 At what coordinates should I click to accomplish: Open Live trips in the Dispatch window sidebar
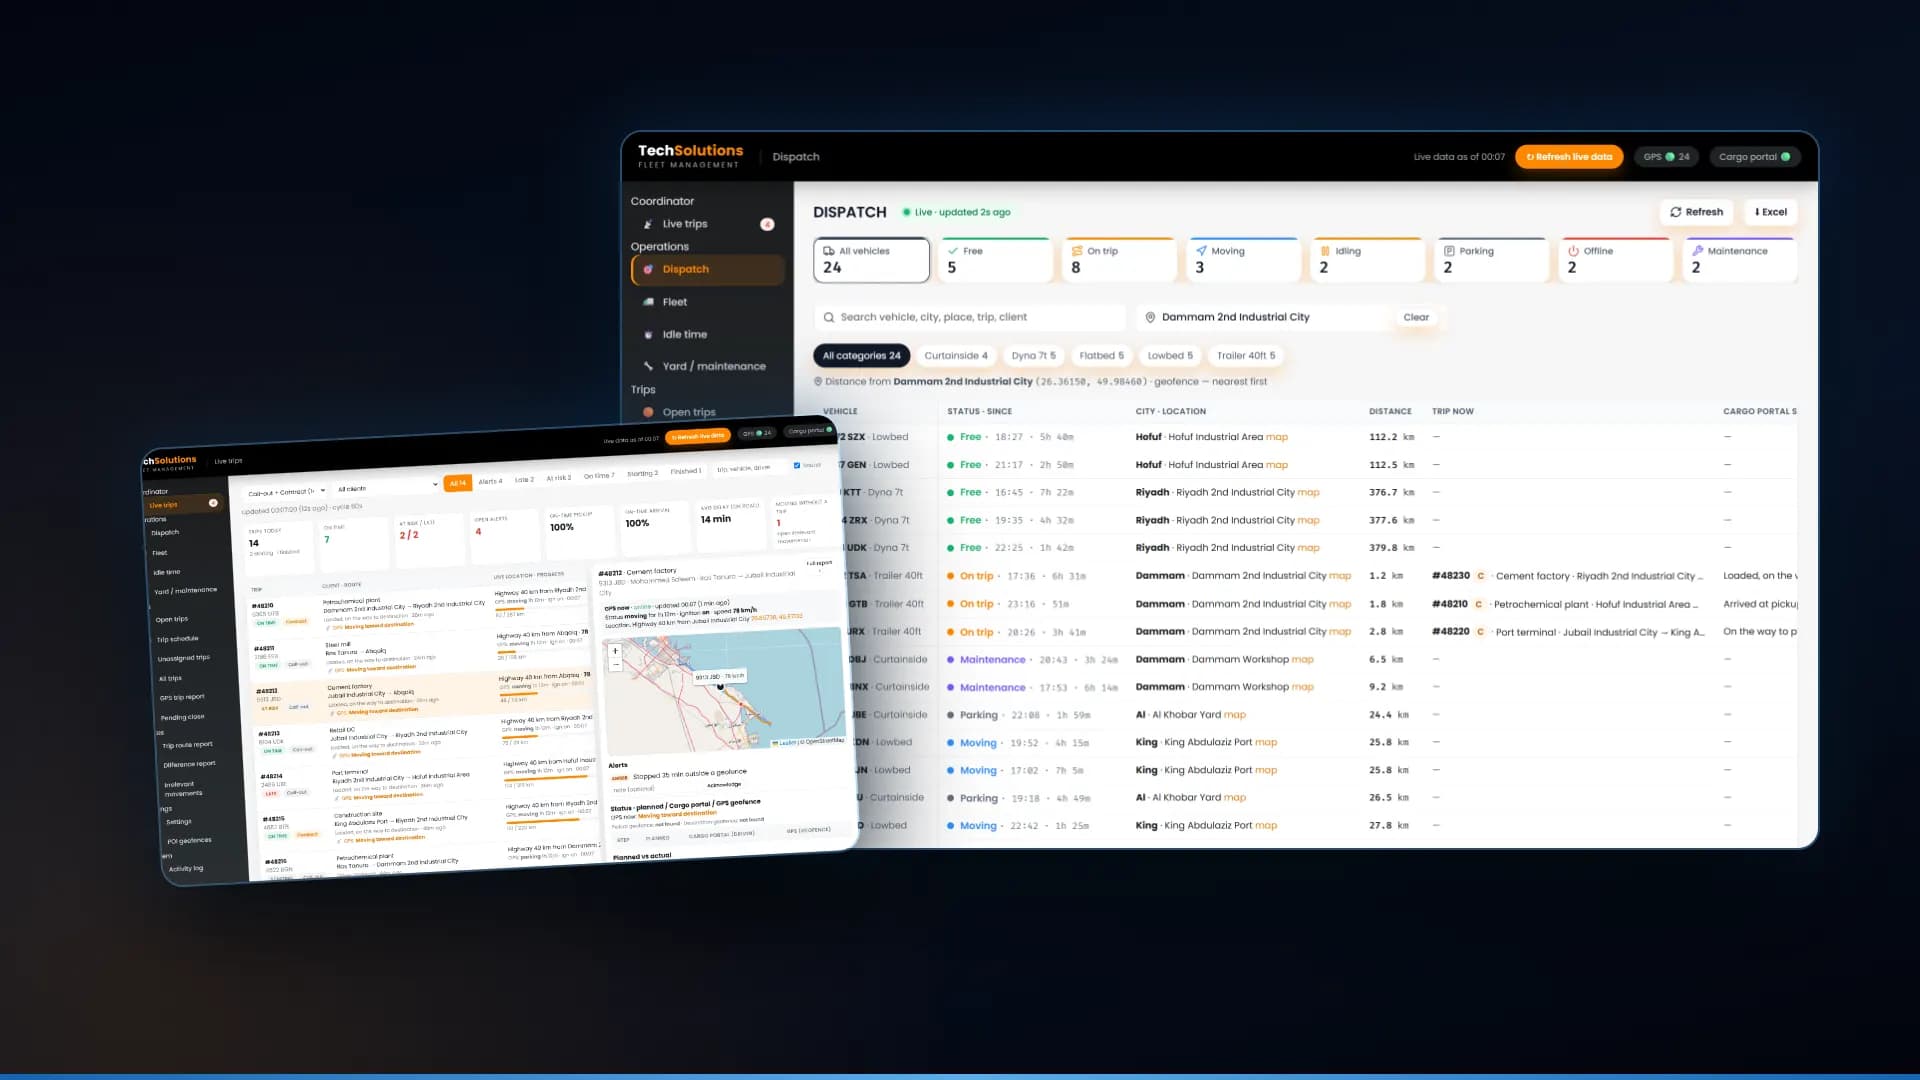tap(707, 224)
